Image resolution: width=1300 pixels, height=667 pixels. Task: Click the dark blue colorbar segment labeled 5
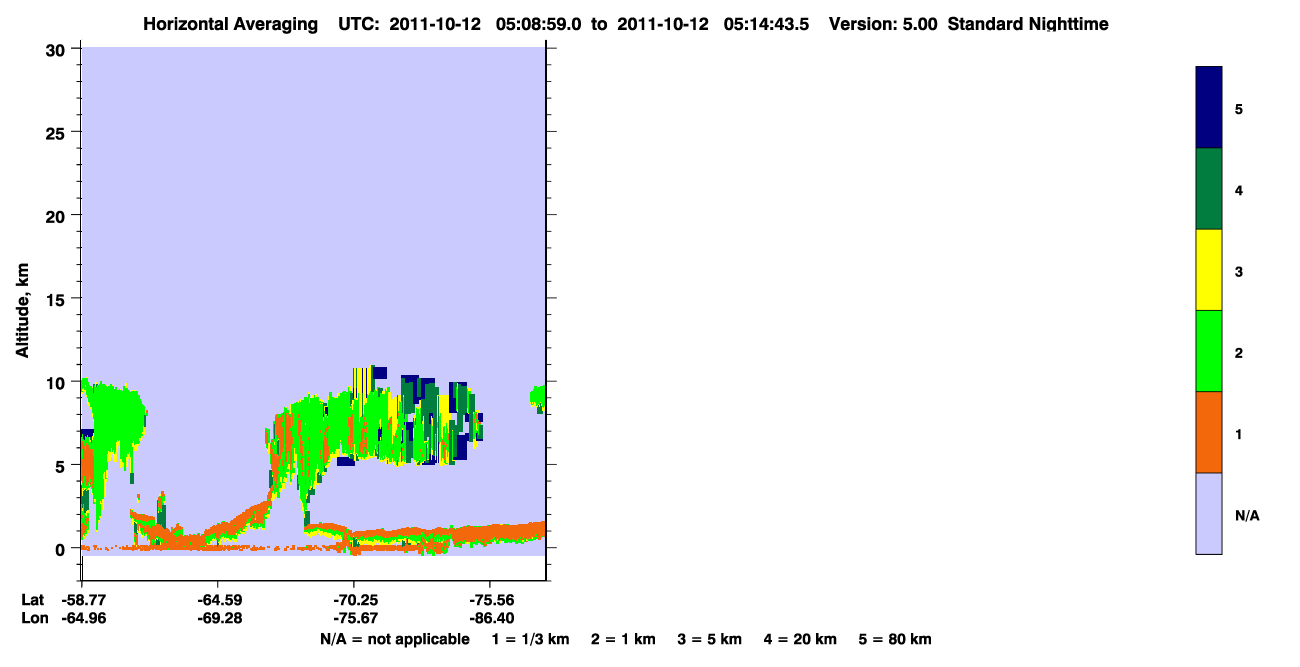pos(1209,108)
